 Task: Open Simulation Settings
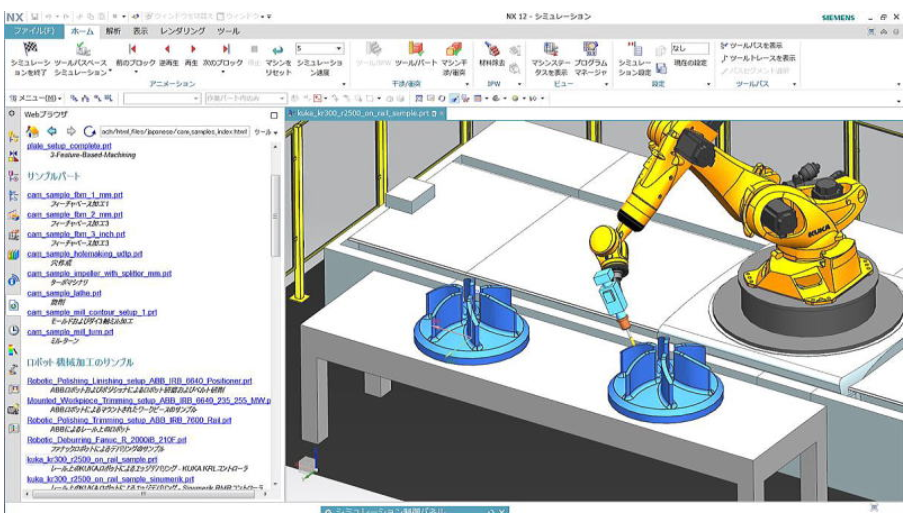(x=634, y=49)
